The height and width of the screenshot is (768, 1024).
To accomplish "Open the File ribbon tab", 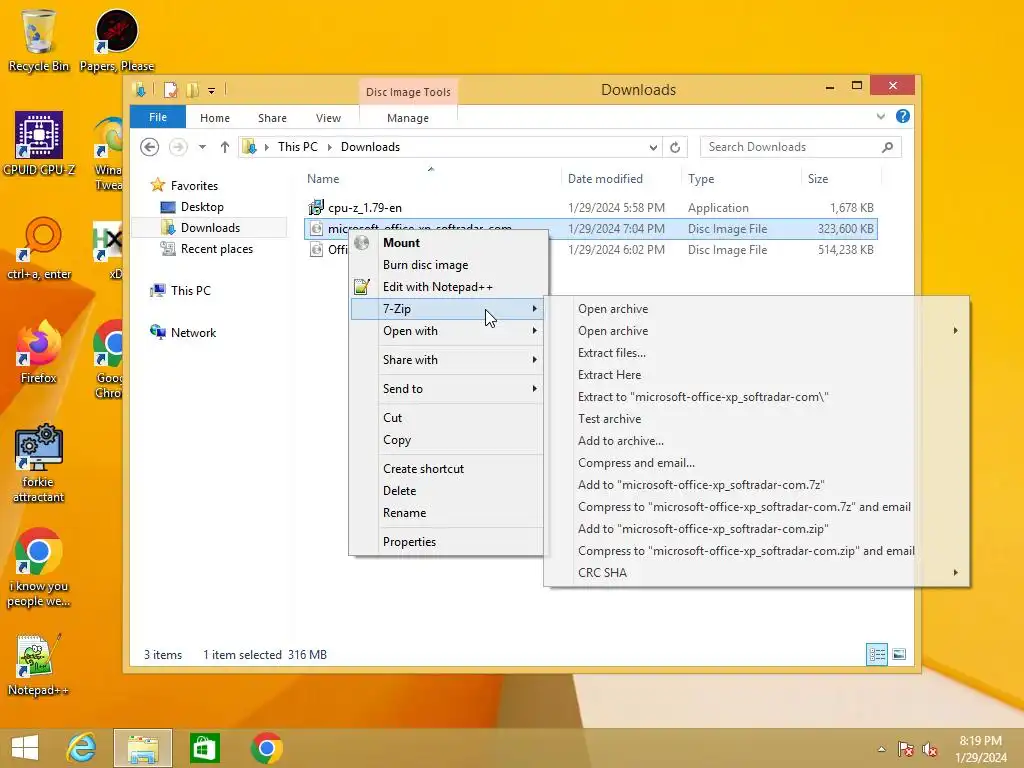I will pos(158,117).
